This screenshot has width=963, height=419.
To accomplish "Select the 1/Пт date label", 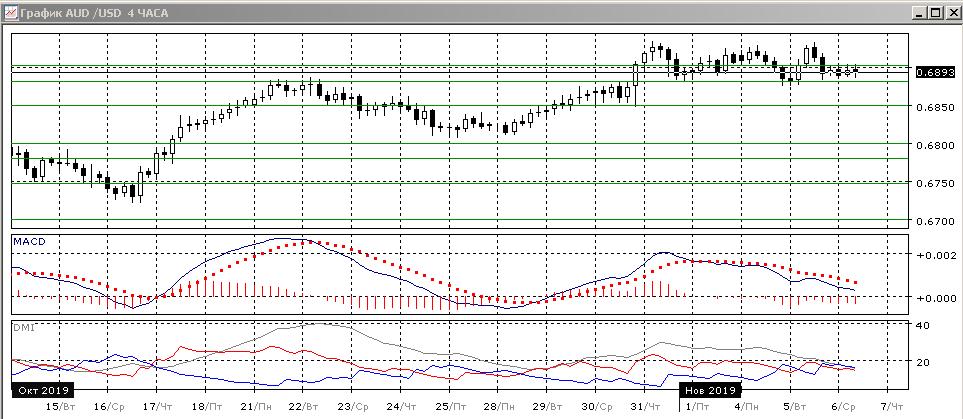I will [697, 407].
